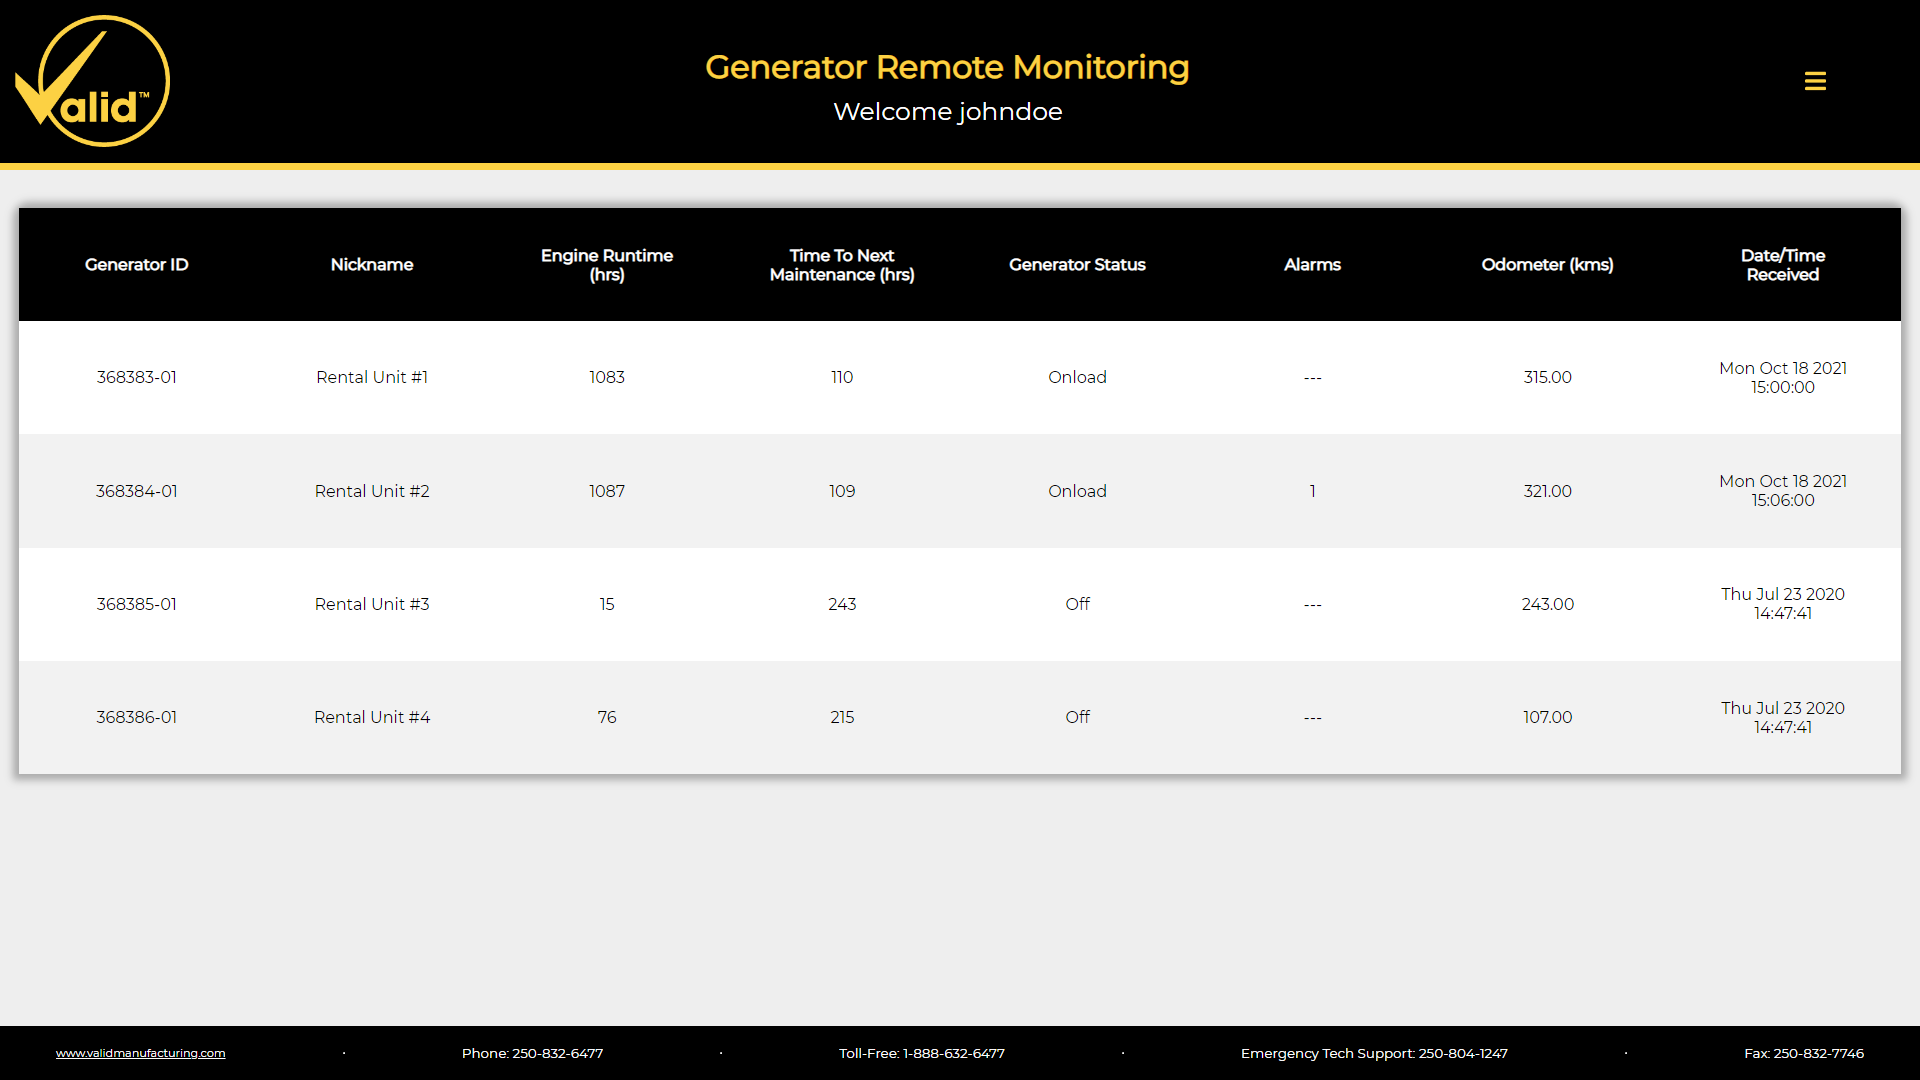Open the hamburger menu icon

pos(1815,81)
